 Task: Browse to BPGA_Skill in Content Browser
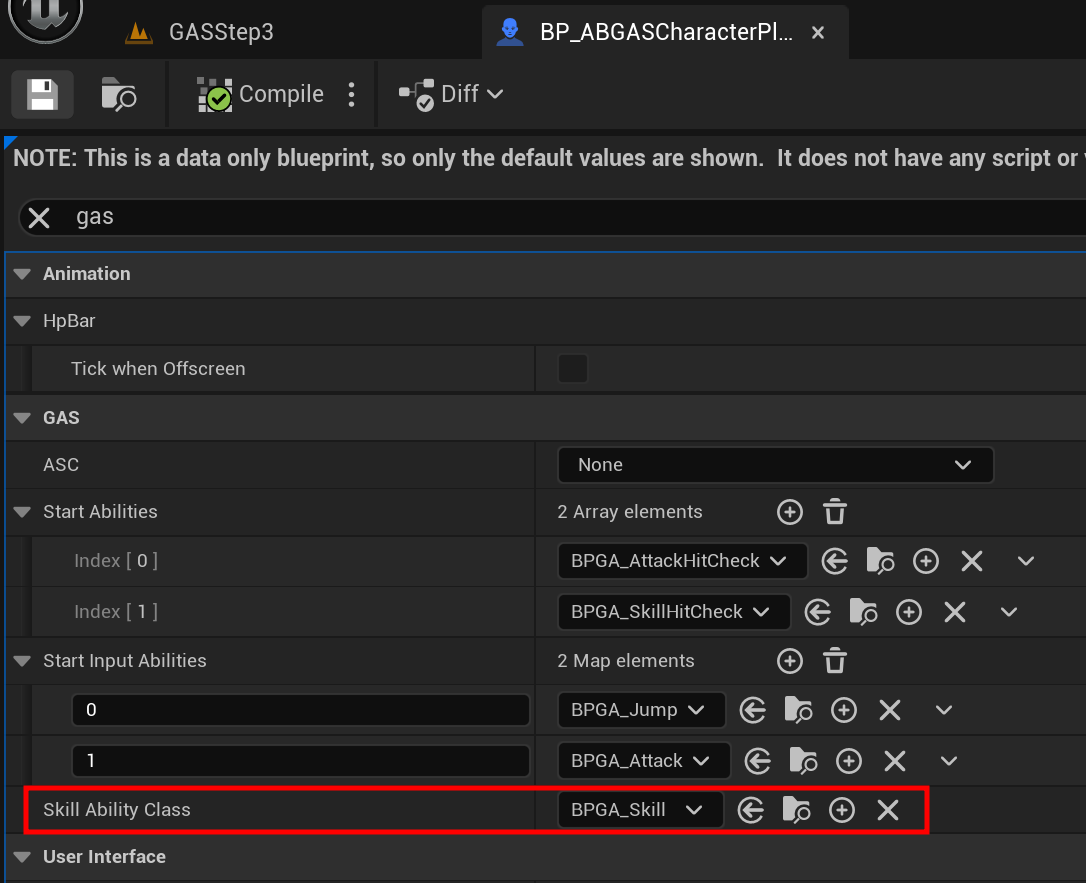pos(796,810)
